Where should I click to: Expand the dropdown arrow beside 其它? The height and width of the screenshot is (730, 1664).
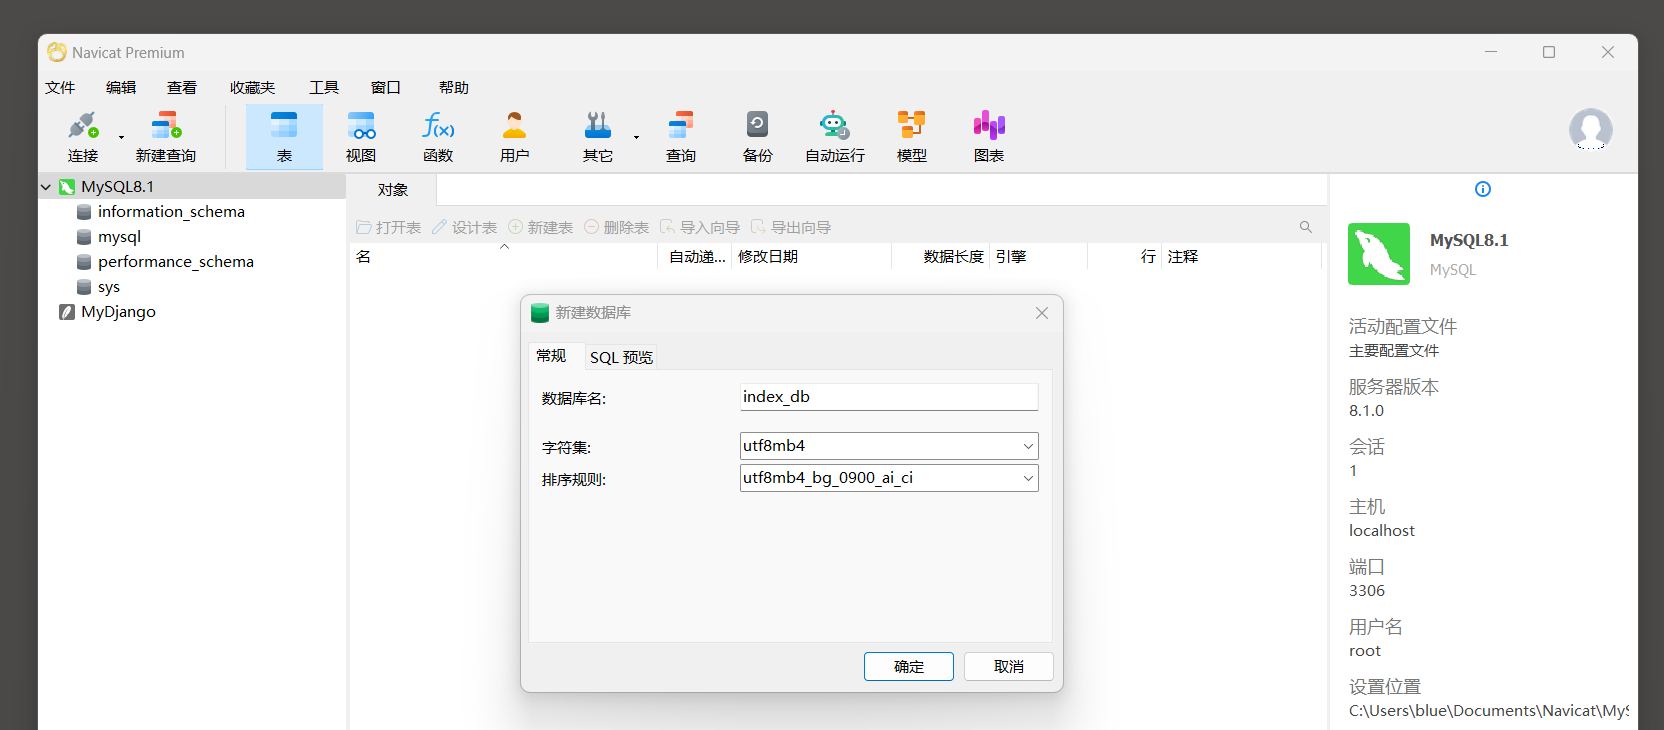click(636, 137)
